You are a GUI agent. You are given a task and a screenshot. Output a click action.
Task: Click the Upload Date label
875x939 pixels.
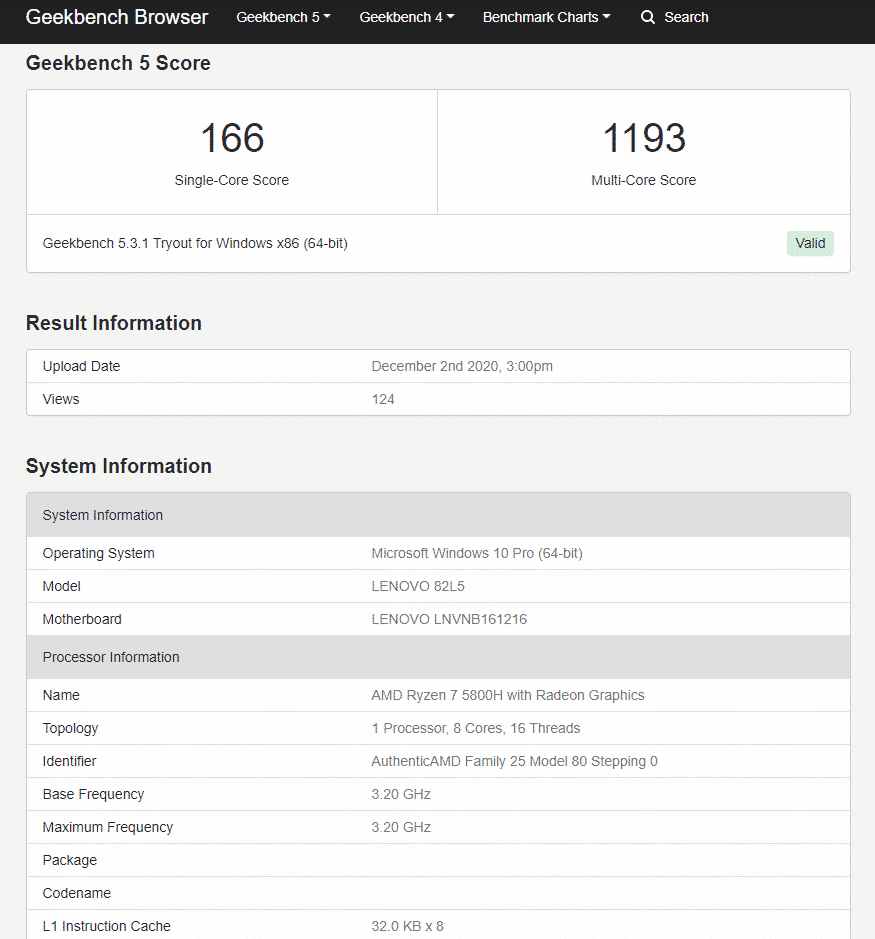click(x=81, y=366)
